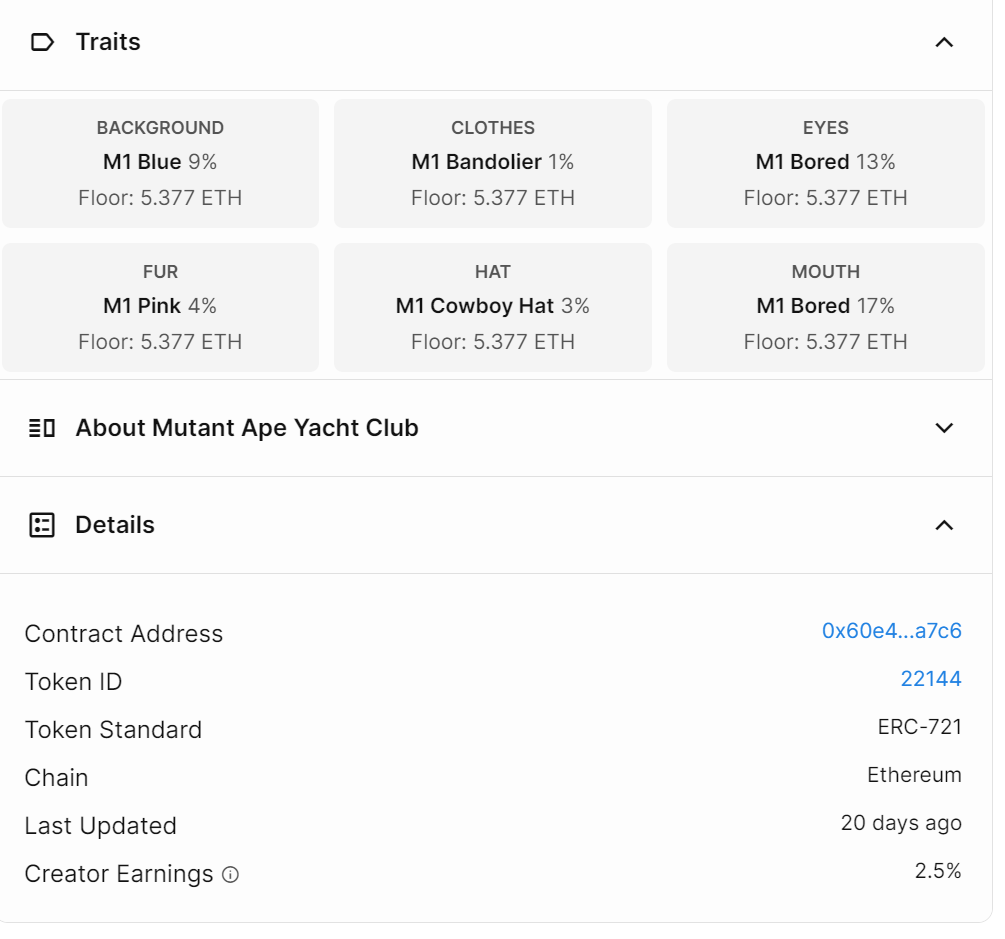Click the About Mutant Ape Yacht Club heading

[247, 428]
